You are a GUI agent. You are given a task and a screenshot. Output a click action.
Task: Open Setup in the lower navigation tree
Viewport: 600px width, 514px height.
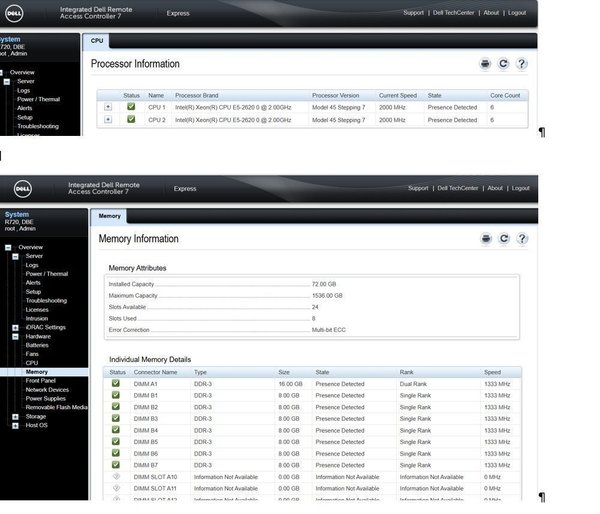[33, 292]
